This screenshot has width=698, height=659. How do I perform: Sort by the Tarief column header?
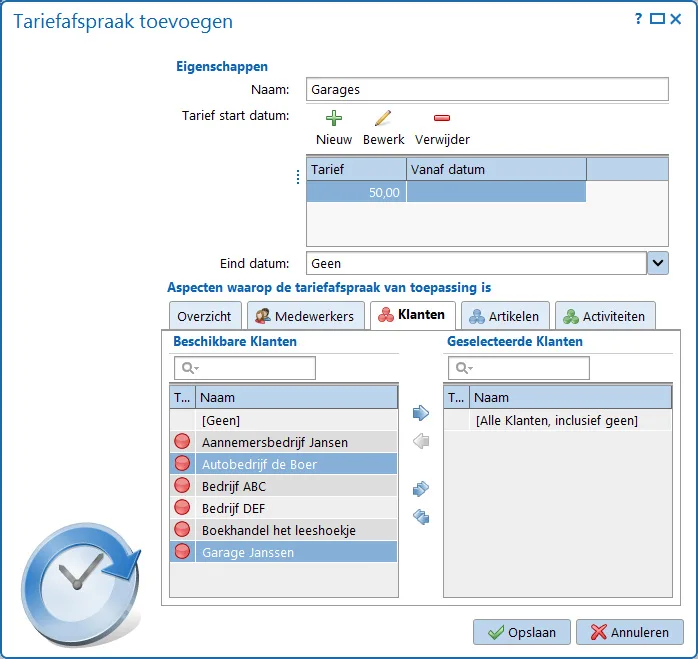[356, 169]
